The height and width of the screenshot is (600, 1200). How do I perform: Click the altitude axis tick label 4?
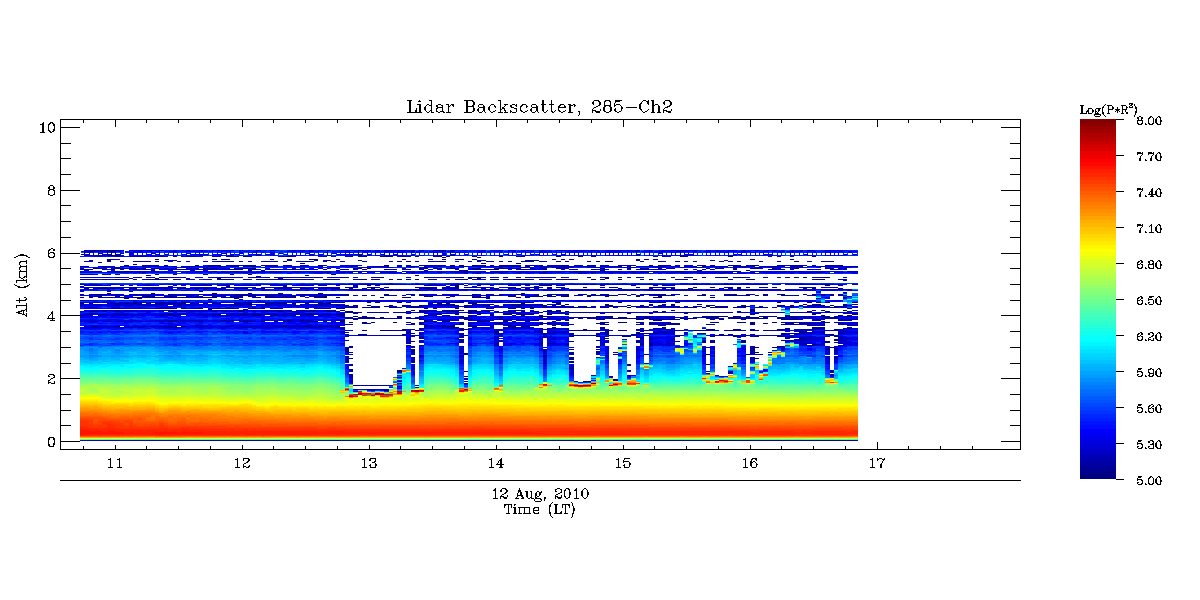(x=50, y=316)
